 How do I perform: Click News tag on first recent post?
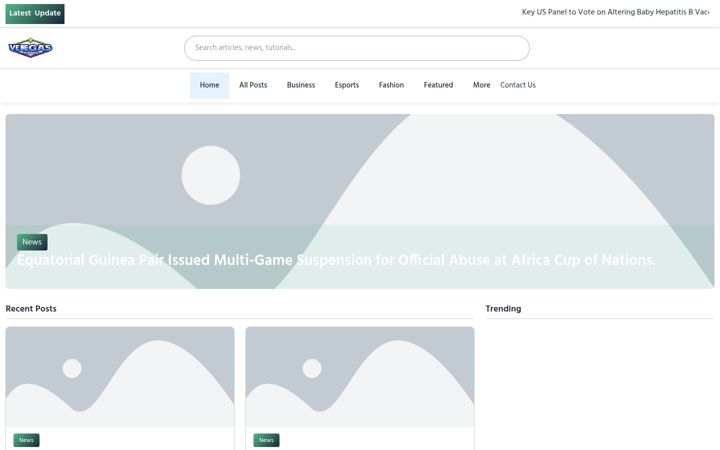(26, 440)
